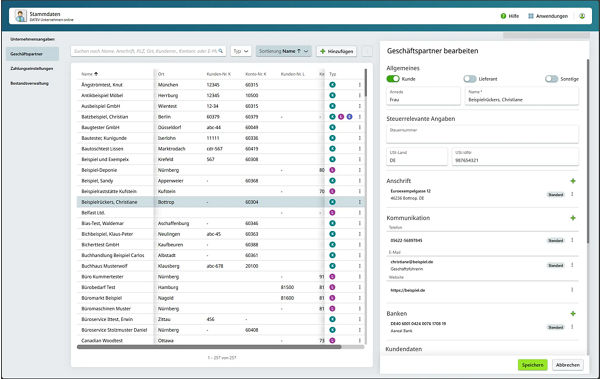Select the row Buchhandlung Beispiel Carlos
Image resolution: width=600 pixels, height=379 pixels.
pyautogui.click(x=220, y=255)
